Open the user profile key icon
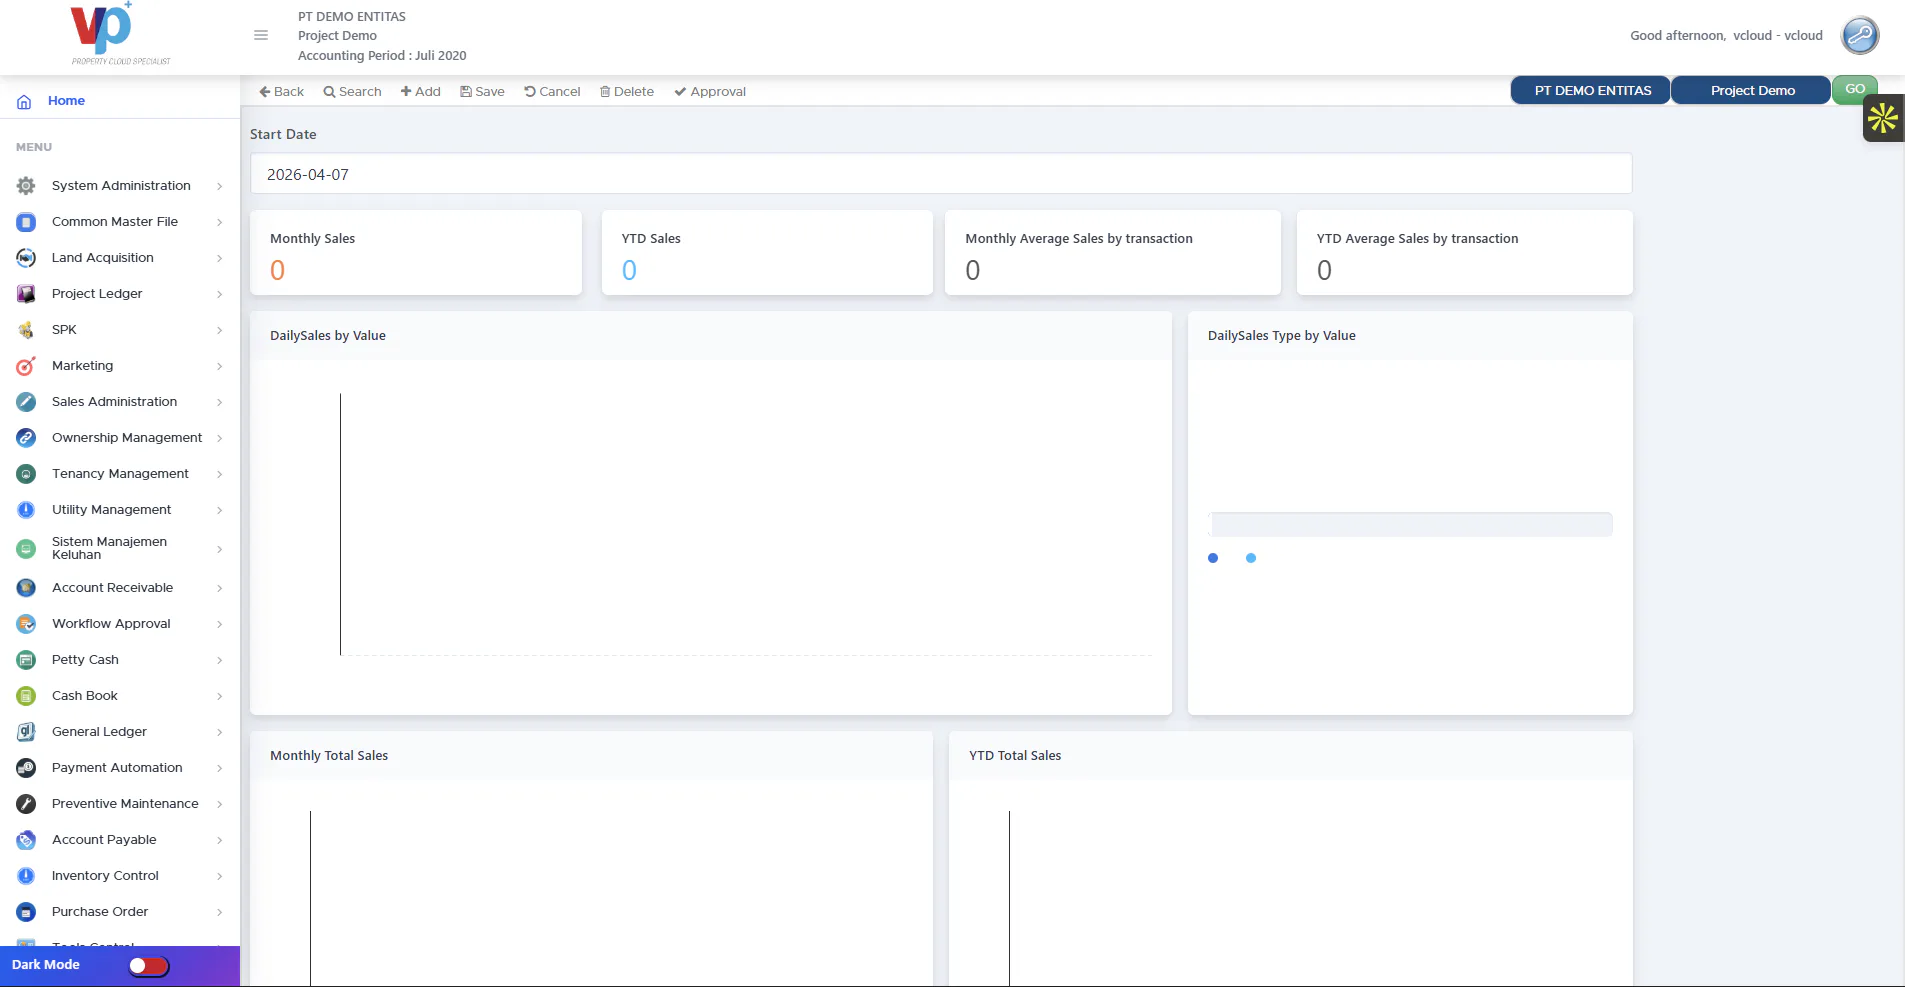Viewport: 1905px width, 987px height. click(x=1860, y=35)
